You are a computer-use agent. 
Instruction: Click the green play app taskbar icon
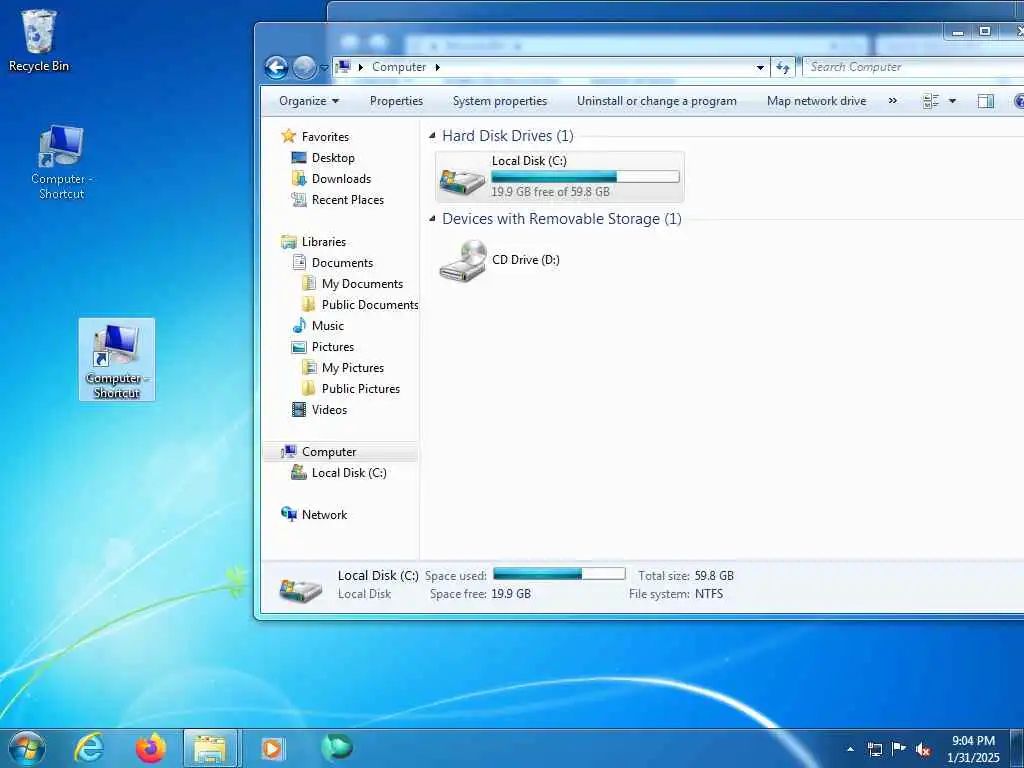(x=337, y=747)
